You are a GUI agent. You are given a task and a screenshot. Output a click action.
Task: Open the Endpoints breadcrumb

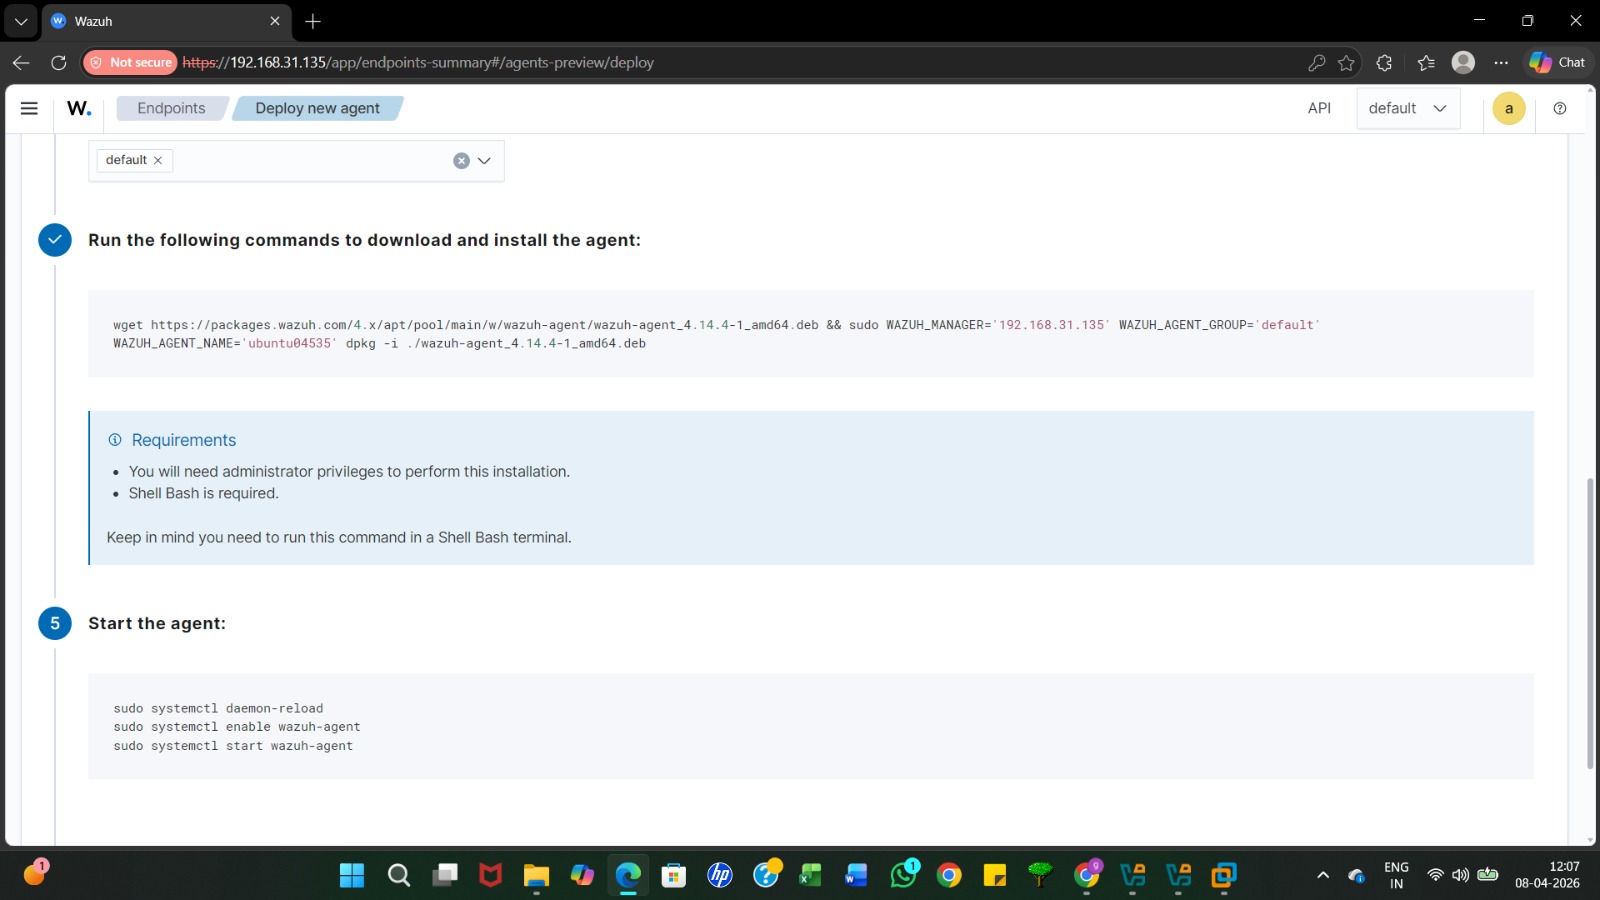coord(171,108)
